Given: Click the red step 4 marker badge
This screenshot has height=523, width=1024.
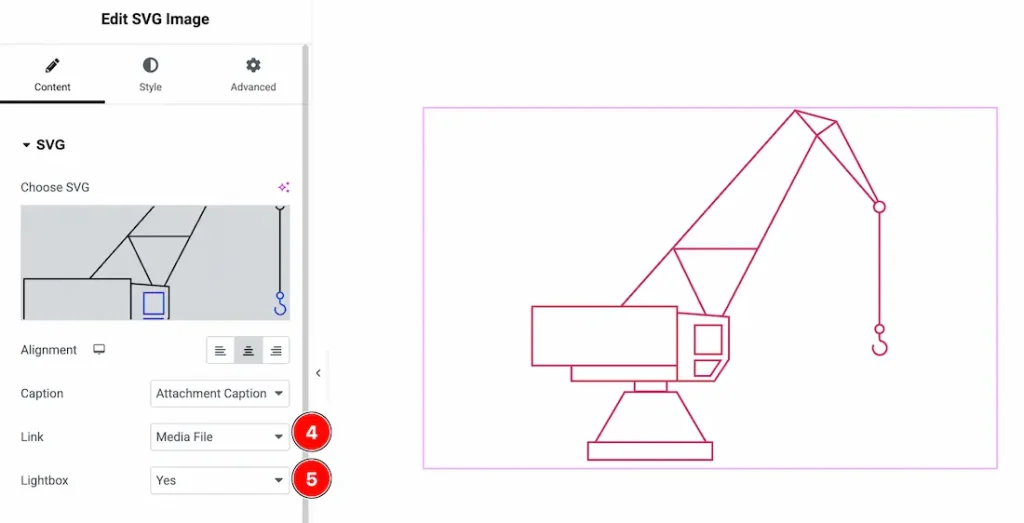Looking at the screenshot, I should tap(311, 433).
